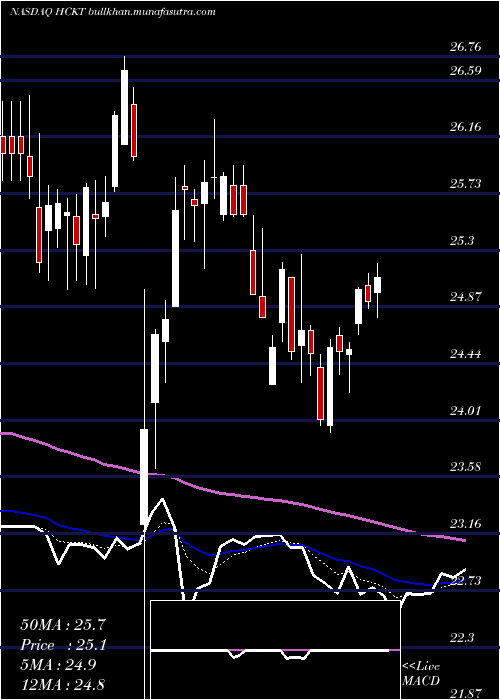Click the 22.3 price axis label
The image size is (500, 700).
461,637
